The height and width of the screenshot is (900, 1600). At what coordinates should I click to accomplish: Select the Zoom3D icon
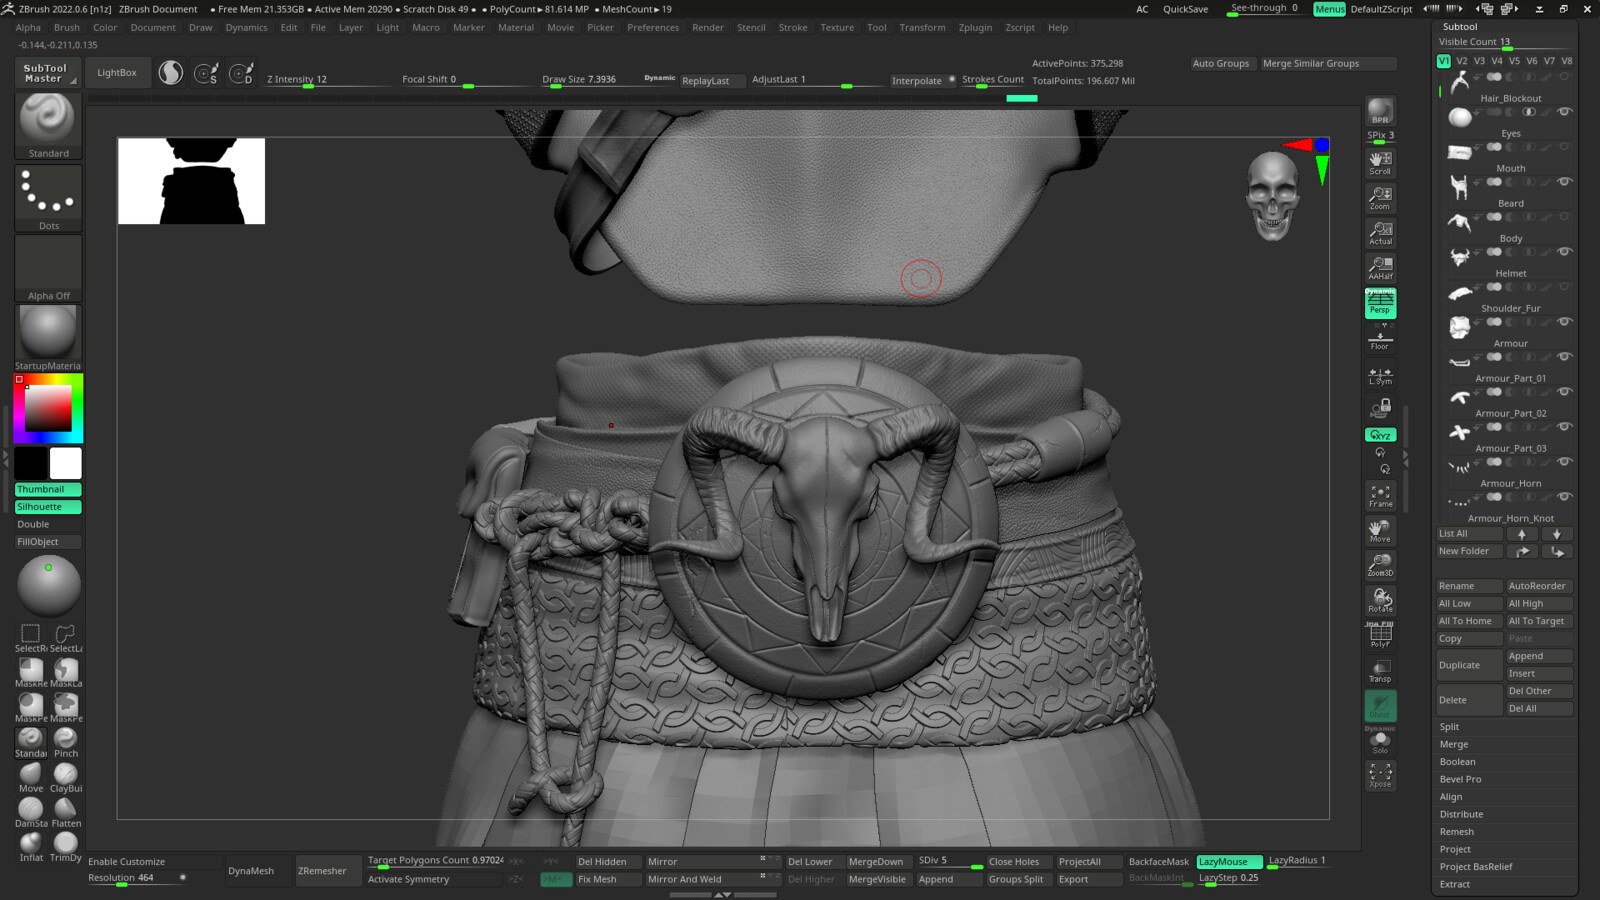[1380, 565]
